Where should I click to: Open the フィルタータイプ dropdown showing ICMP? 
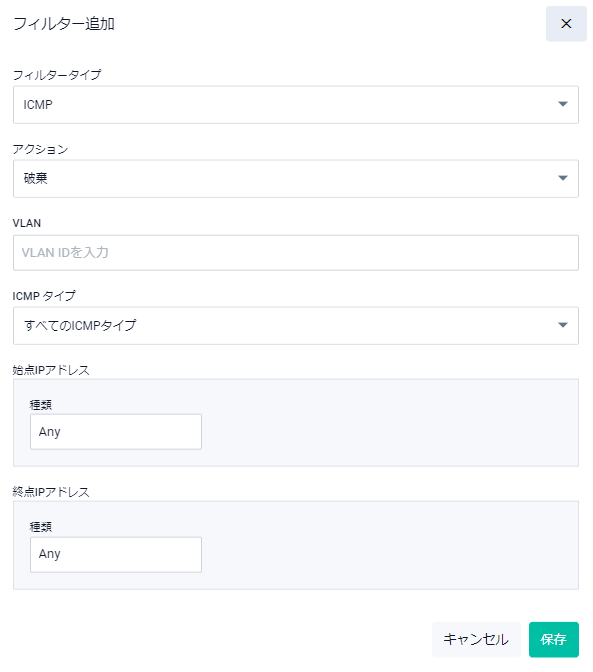[x=296, y=105]
